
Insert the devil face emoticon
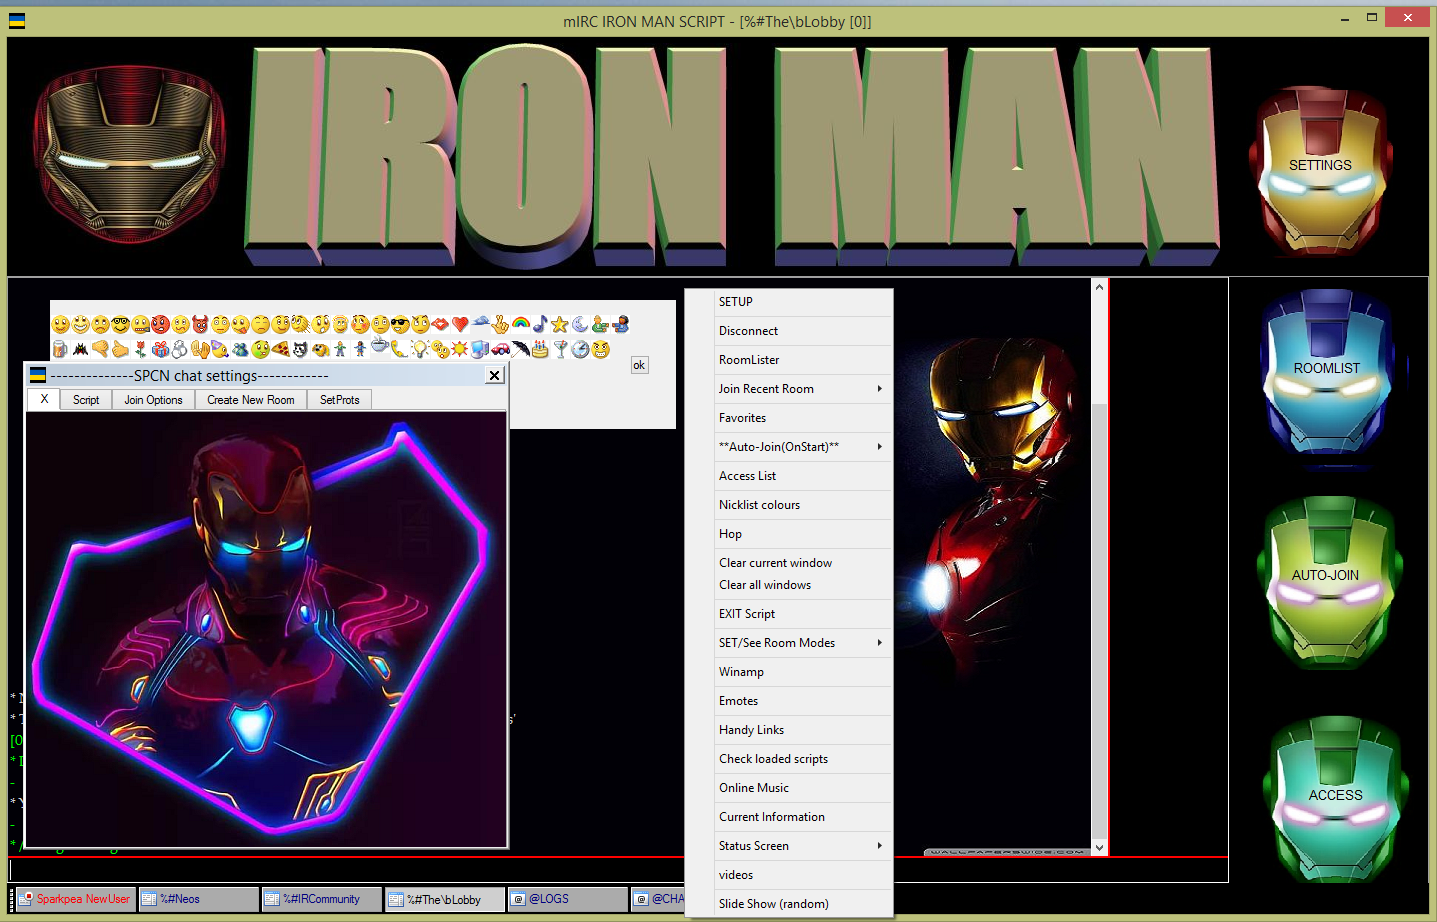[x=201, y=324]
